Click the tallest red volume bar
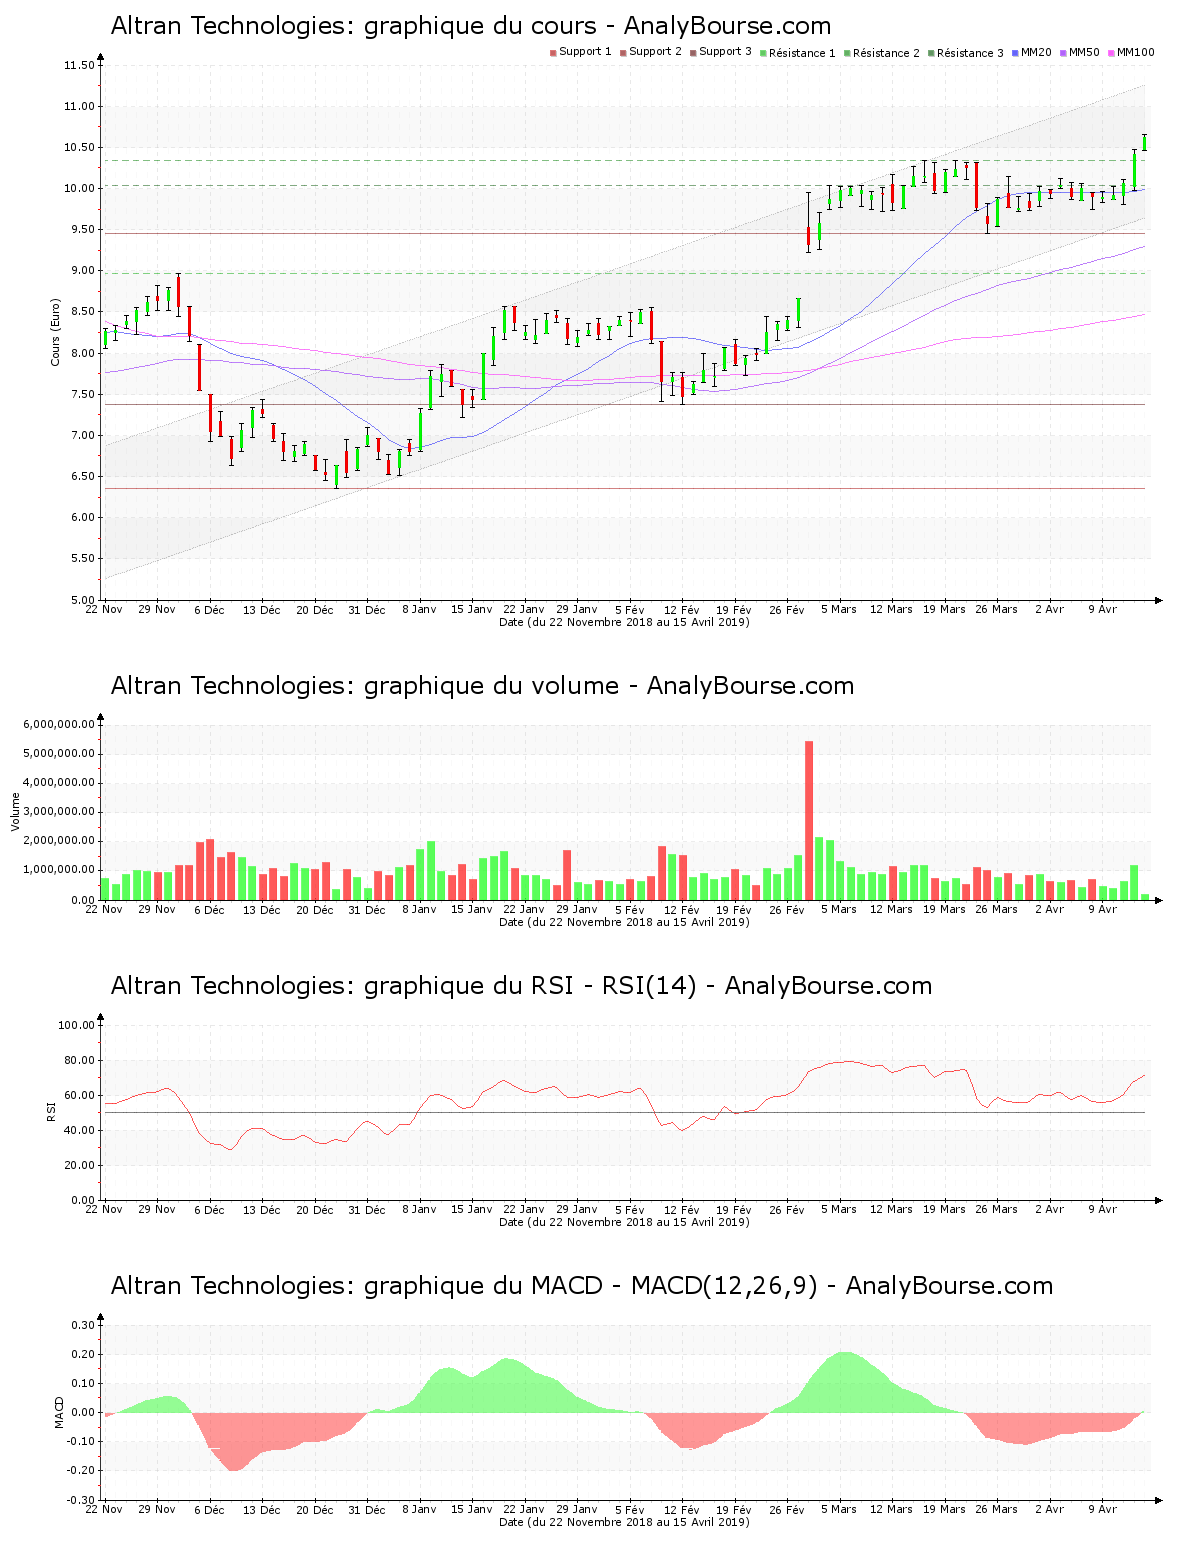Viewport: 1200px width, 1550px height. 809,820
